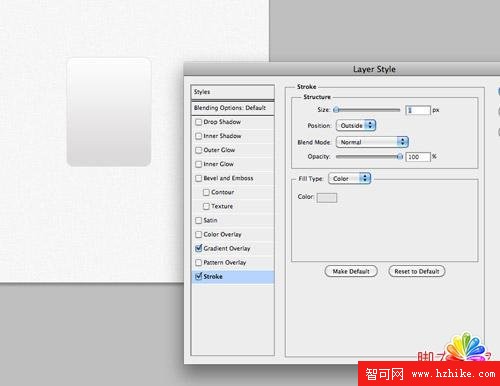Viewport: 500px width, 386px height.
Task: Turn on Color Overlay checkbox
Action: tap(198, 234)
